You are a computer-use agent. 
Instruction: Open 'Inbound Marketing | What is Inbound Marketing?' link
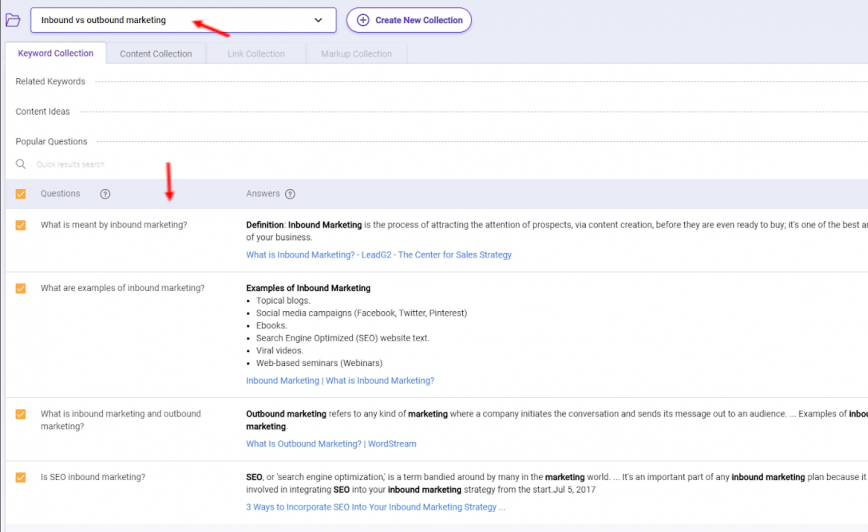pyautogui.click(x=340, y=380)
